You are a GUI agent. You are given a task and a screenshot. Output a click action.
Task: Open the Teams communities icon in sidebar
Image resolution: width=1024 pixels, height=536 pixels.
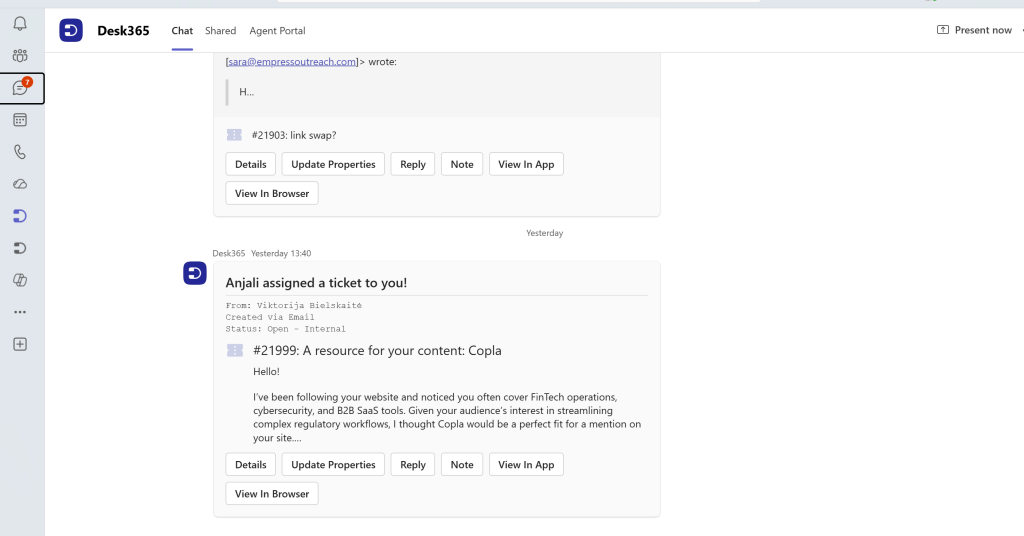20,55
